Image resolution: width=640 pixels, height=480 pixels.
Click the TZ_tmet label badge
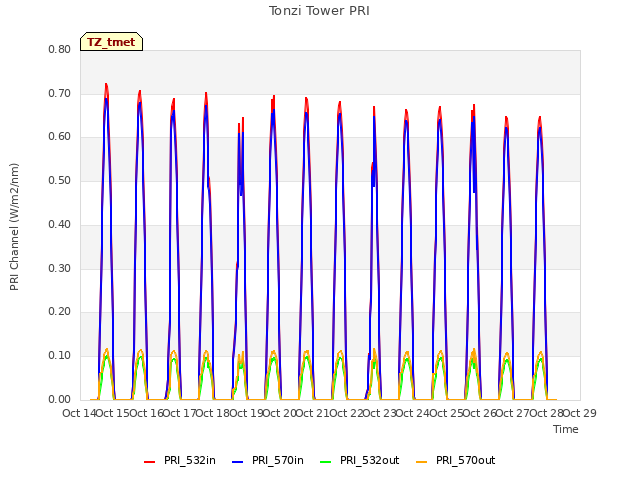111,42
